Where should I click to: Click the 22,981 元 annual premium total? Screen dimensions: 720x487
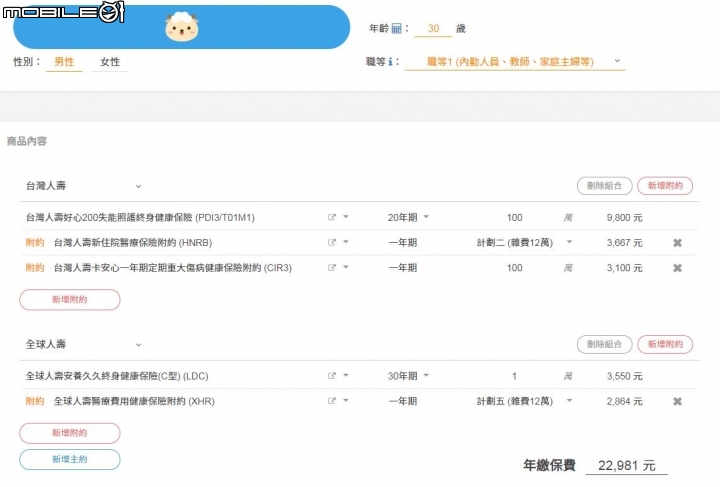pyautogui.click(x=626, y=465)
